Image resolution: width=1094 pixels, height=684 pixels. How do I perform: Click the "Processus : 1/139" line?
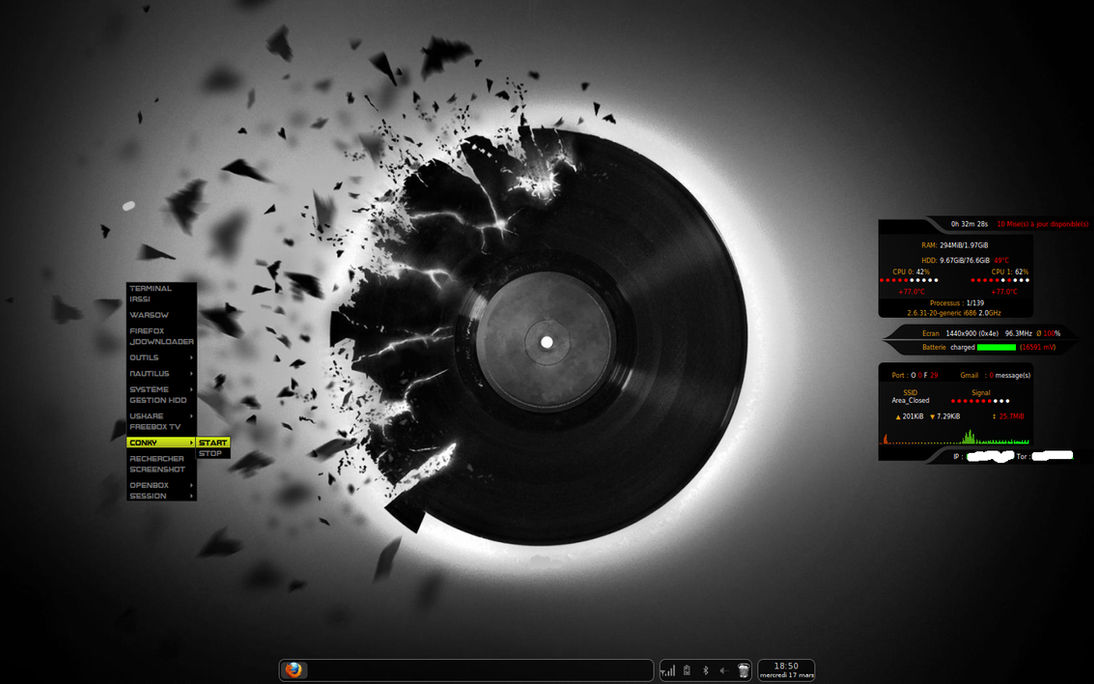[957, 303]
